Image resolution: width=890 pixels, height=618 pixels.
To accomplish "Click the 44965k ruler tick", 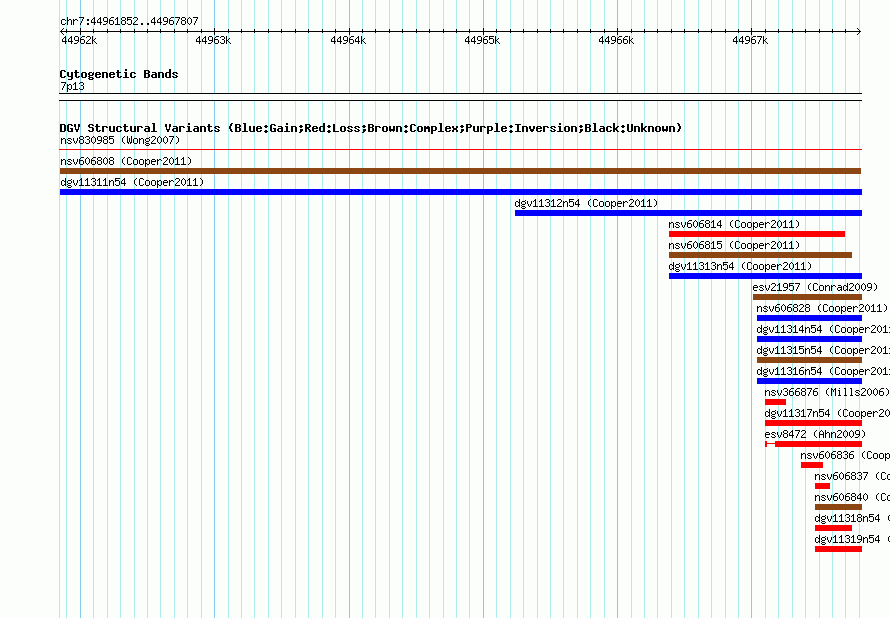I will click(482, 40).
